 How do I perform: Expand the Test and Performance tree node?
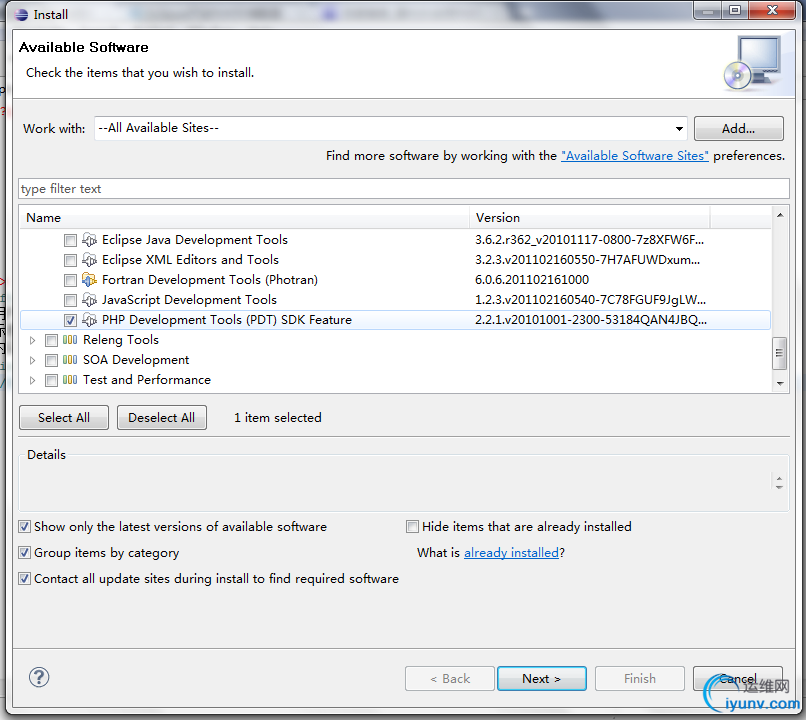click(x=32, y=380)
